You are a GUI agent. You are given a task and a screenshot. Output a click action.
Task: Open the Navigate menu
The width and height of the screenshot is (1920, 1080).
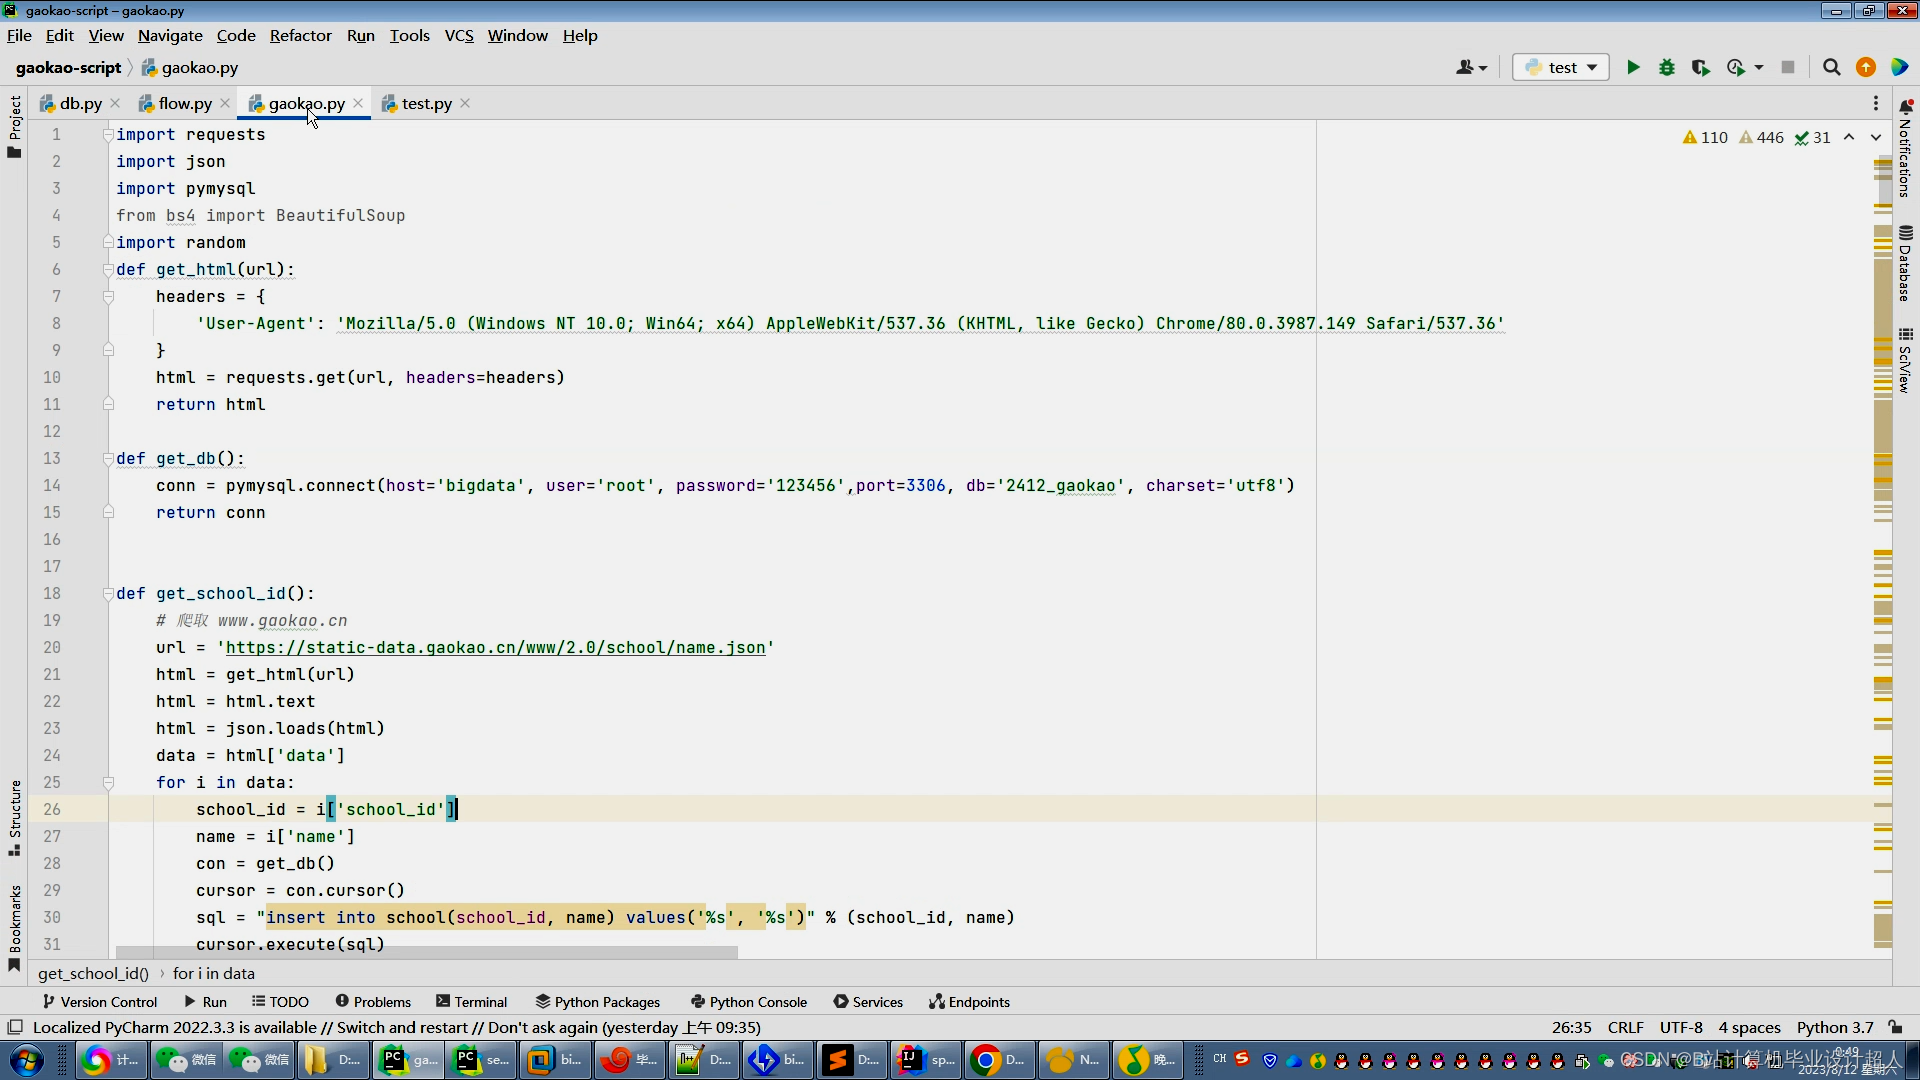[170, 35]
